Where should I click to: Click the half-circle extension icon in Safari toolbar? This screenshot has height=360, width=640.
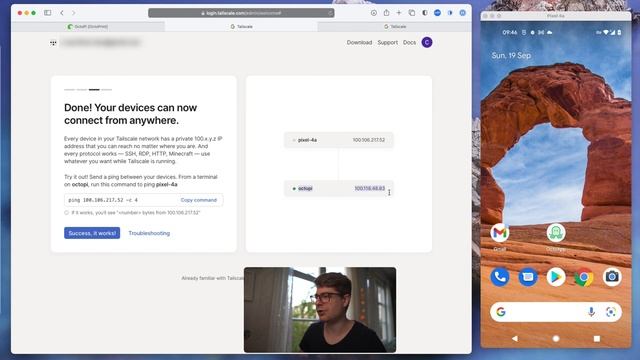(424, 13)
